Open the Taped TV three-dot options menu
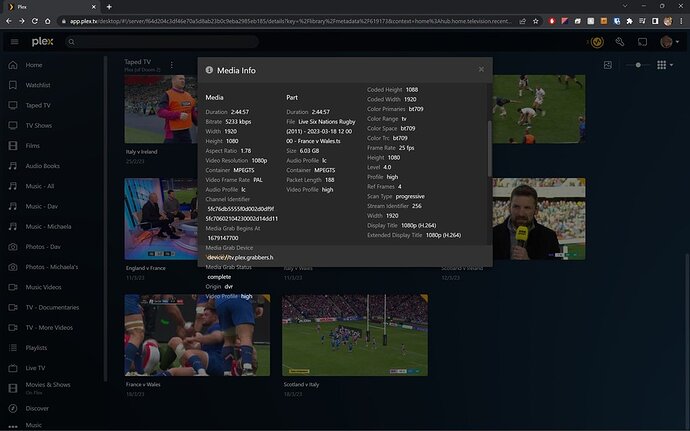 click(x=172, y=65)
